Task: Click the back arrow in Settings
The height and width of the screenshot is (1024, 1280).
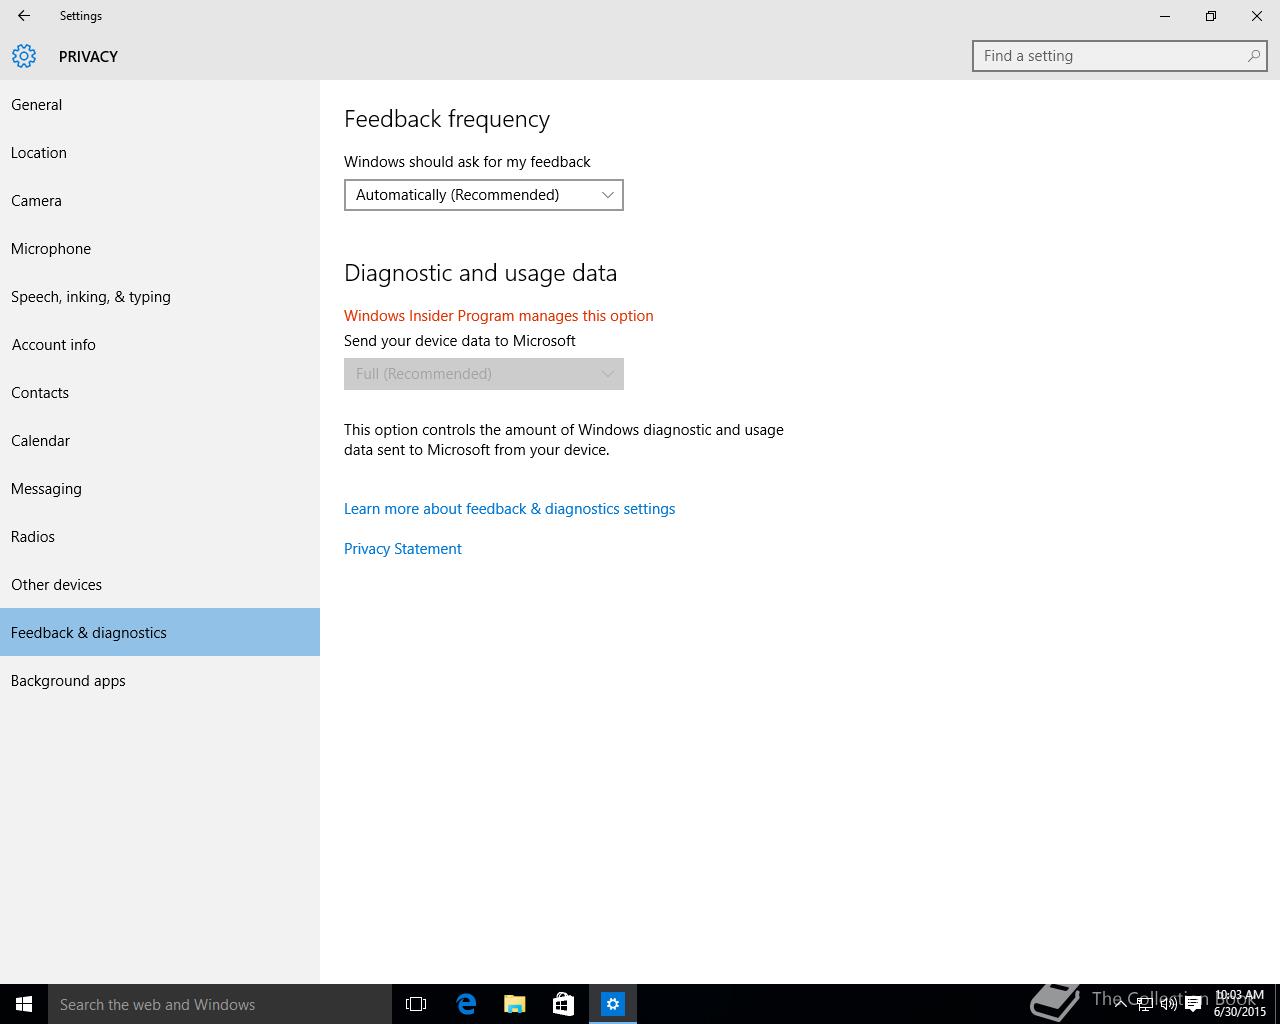Action: point(24,16)
